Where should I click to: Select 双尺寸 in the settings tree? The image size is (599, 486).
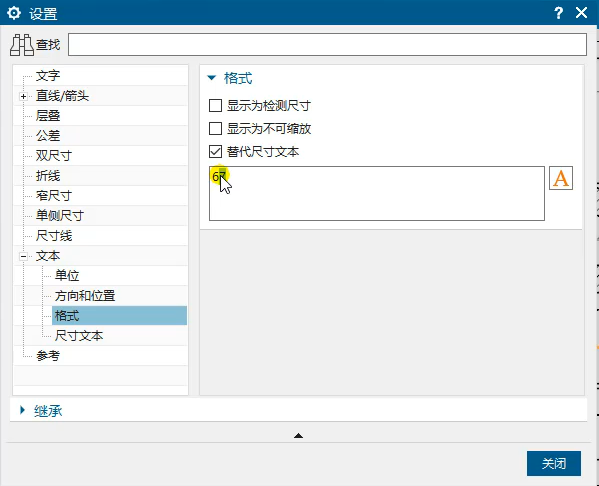pyautogui.click(x=54, y=156)
